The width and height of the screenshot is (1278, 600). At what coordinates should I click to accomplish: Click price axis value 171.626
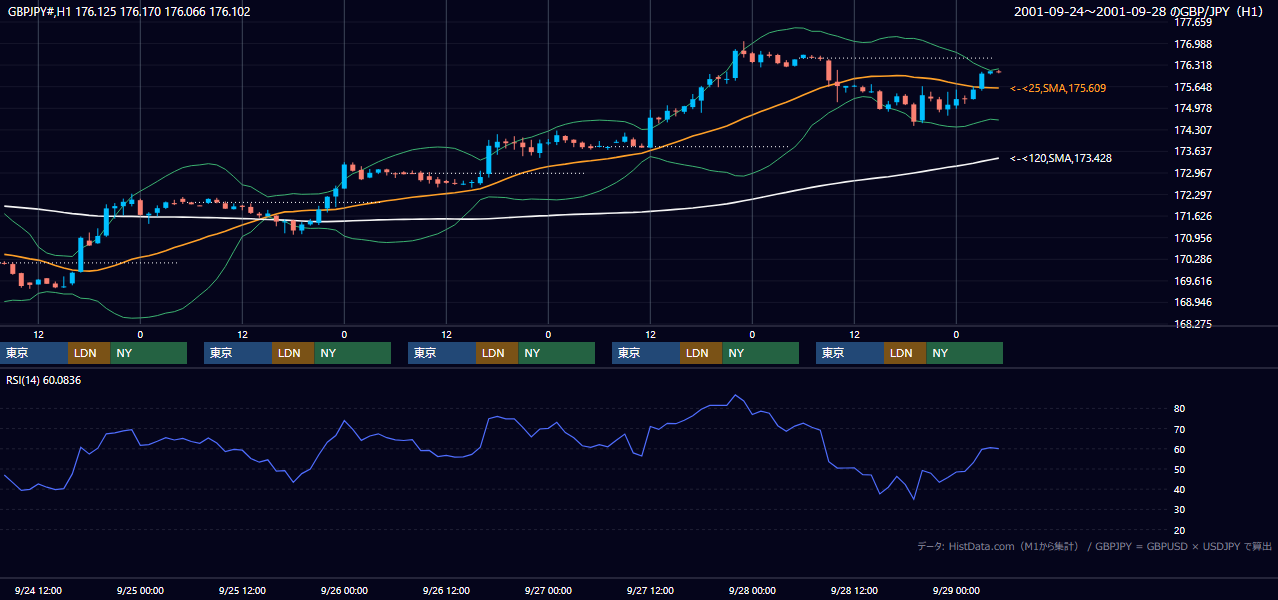pyautogui.click(x=1193, y=216)
